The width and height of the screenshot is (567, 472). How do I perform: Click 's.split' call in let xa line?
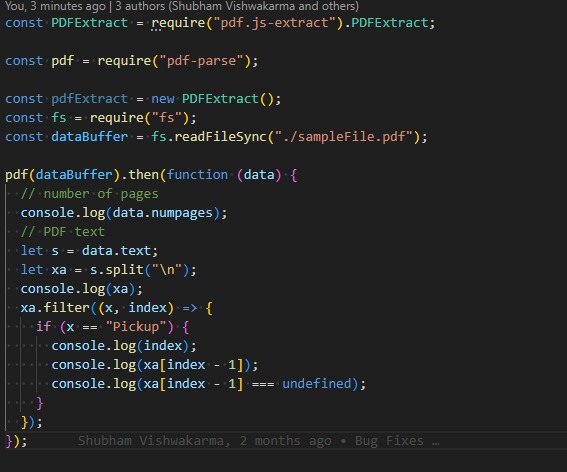tap(116, 270)
